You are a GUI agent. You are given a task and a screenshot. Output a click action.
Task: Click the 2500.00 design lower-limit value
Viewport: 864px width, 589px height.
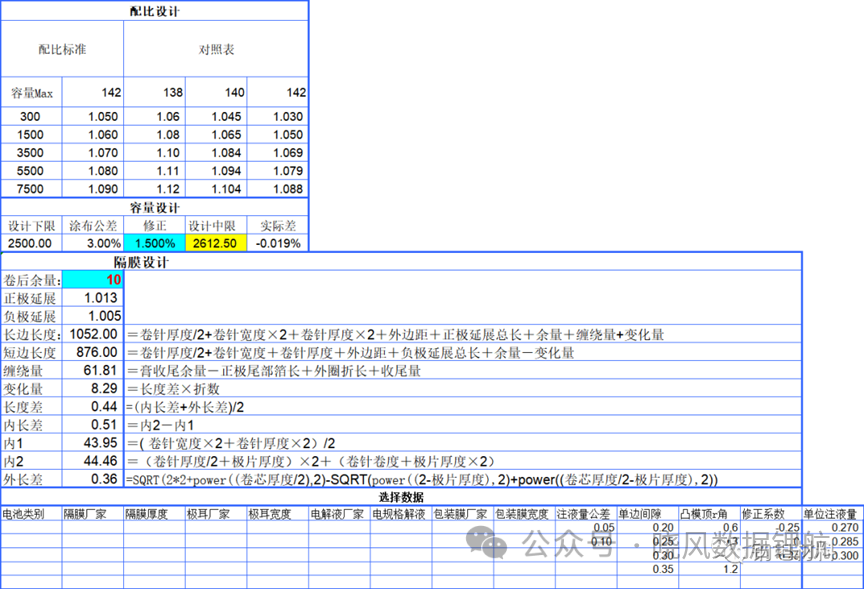pyautogui.click(x=32, y=243)
